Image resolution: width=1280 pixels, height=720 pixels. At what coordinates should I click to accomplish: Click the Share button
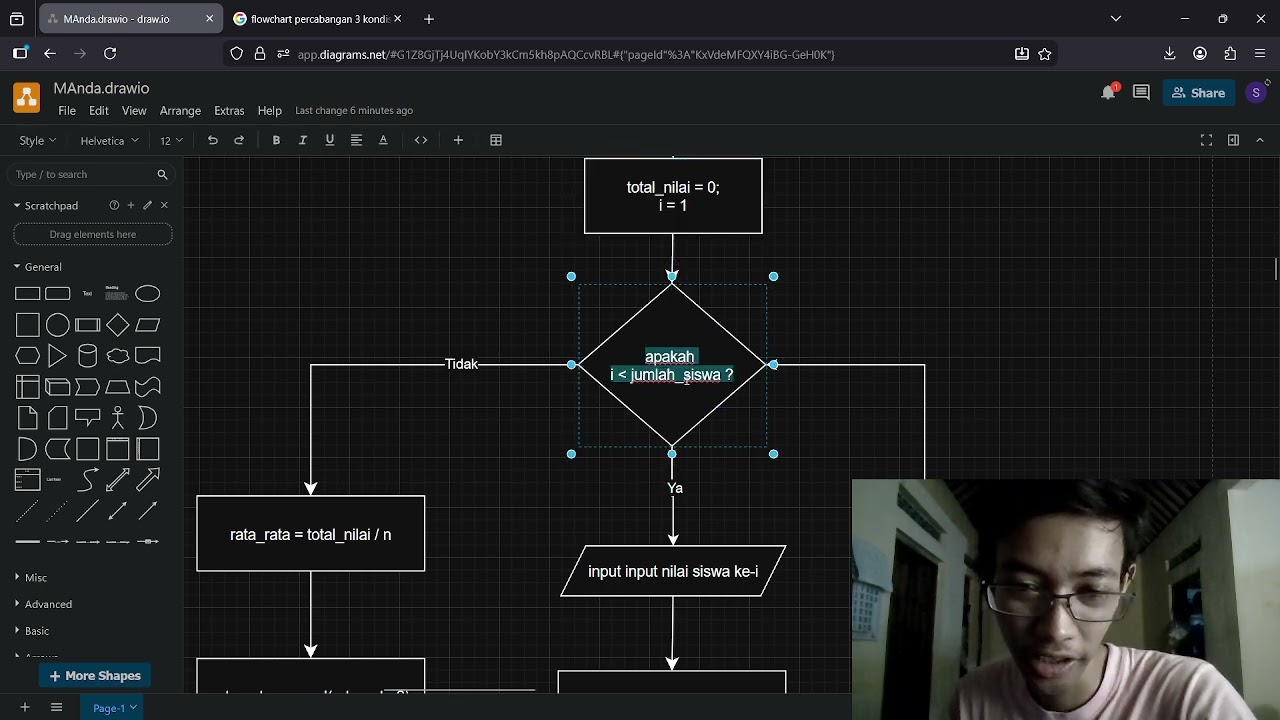(1198, 92)
